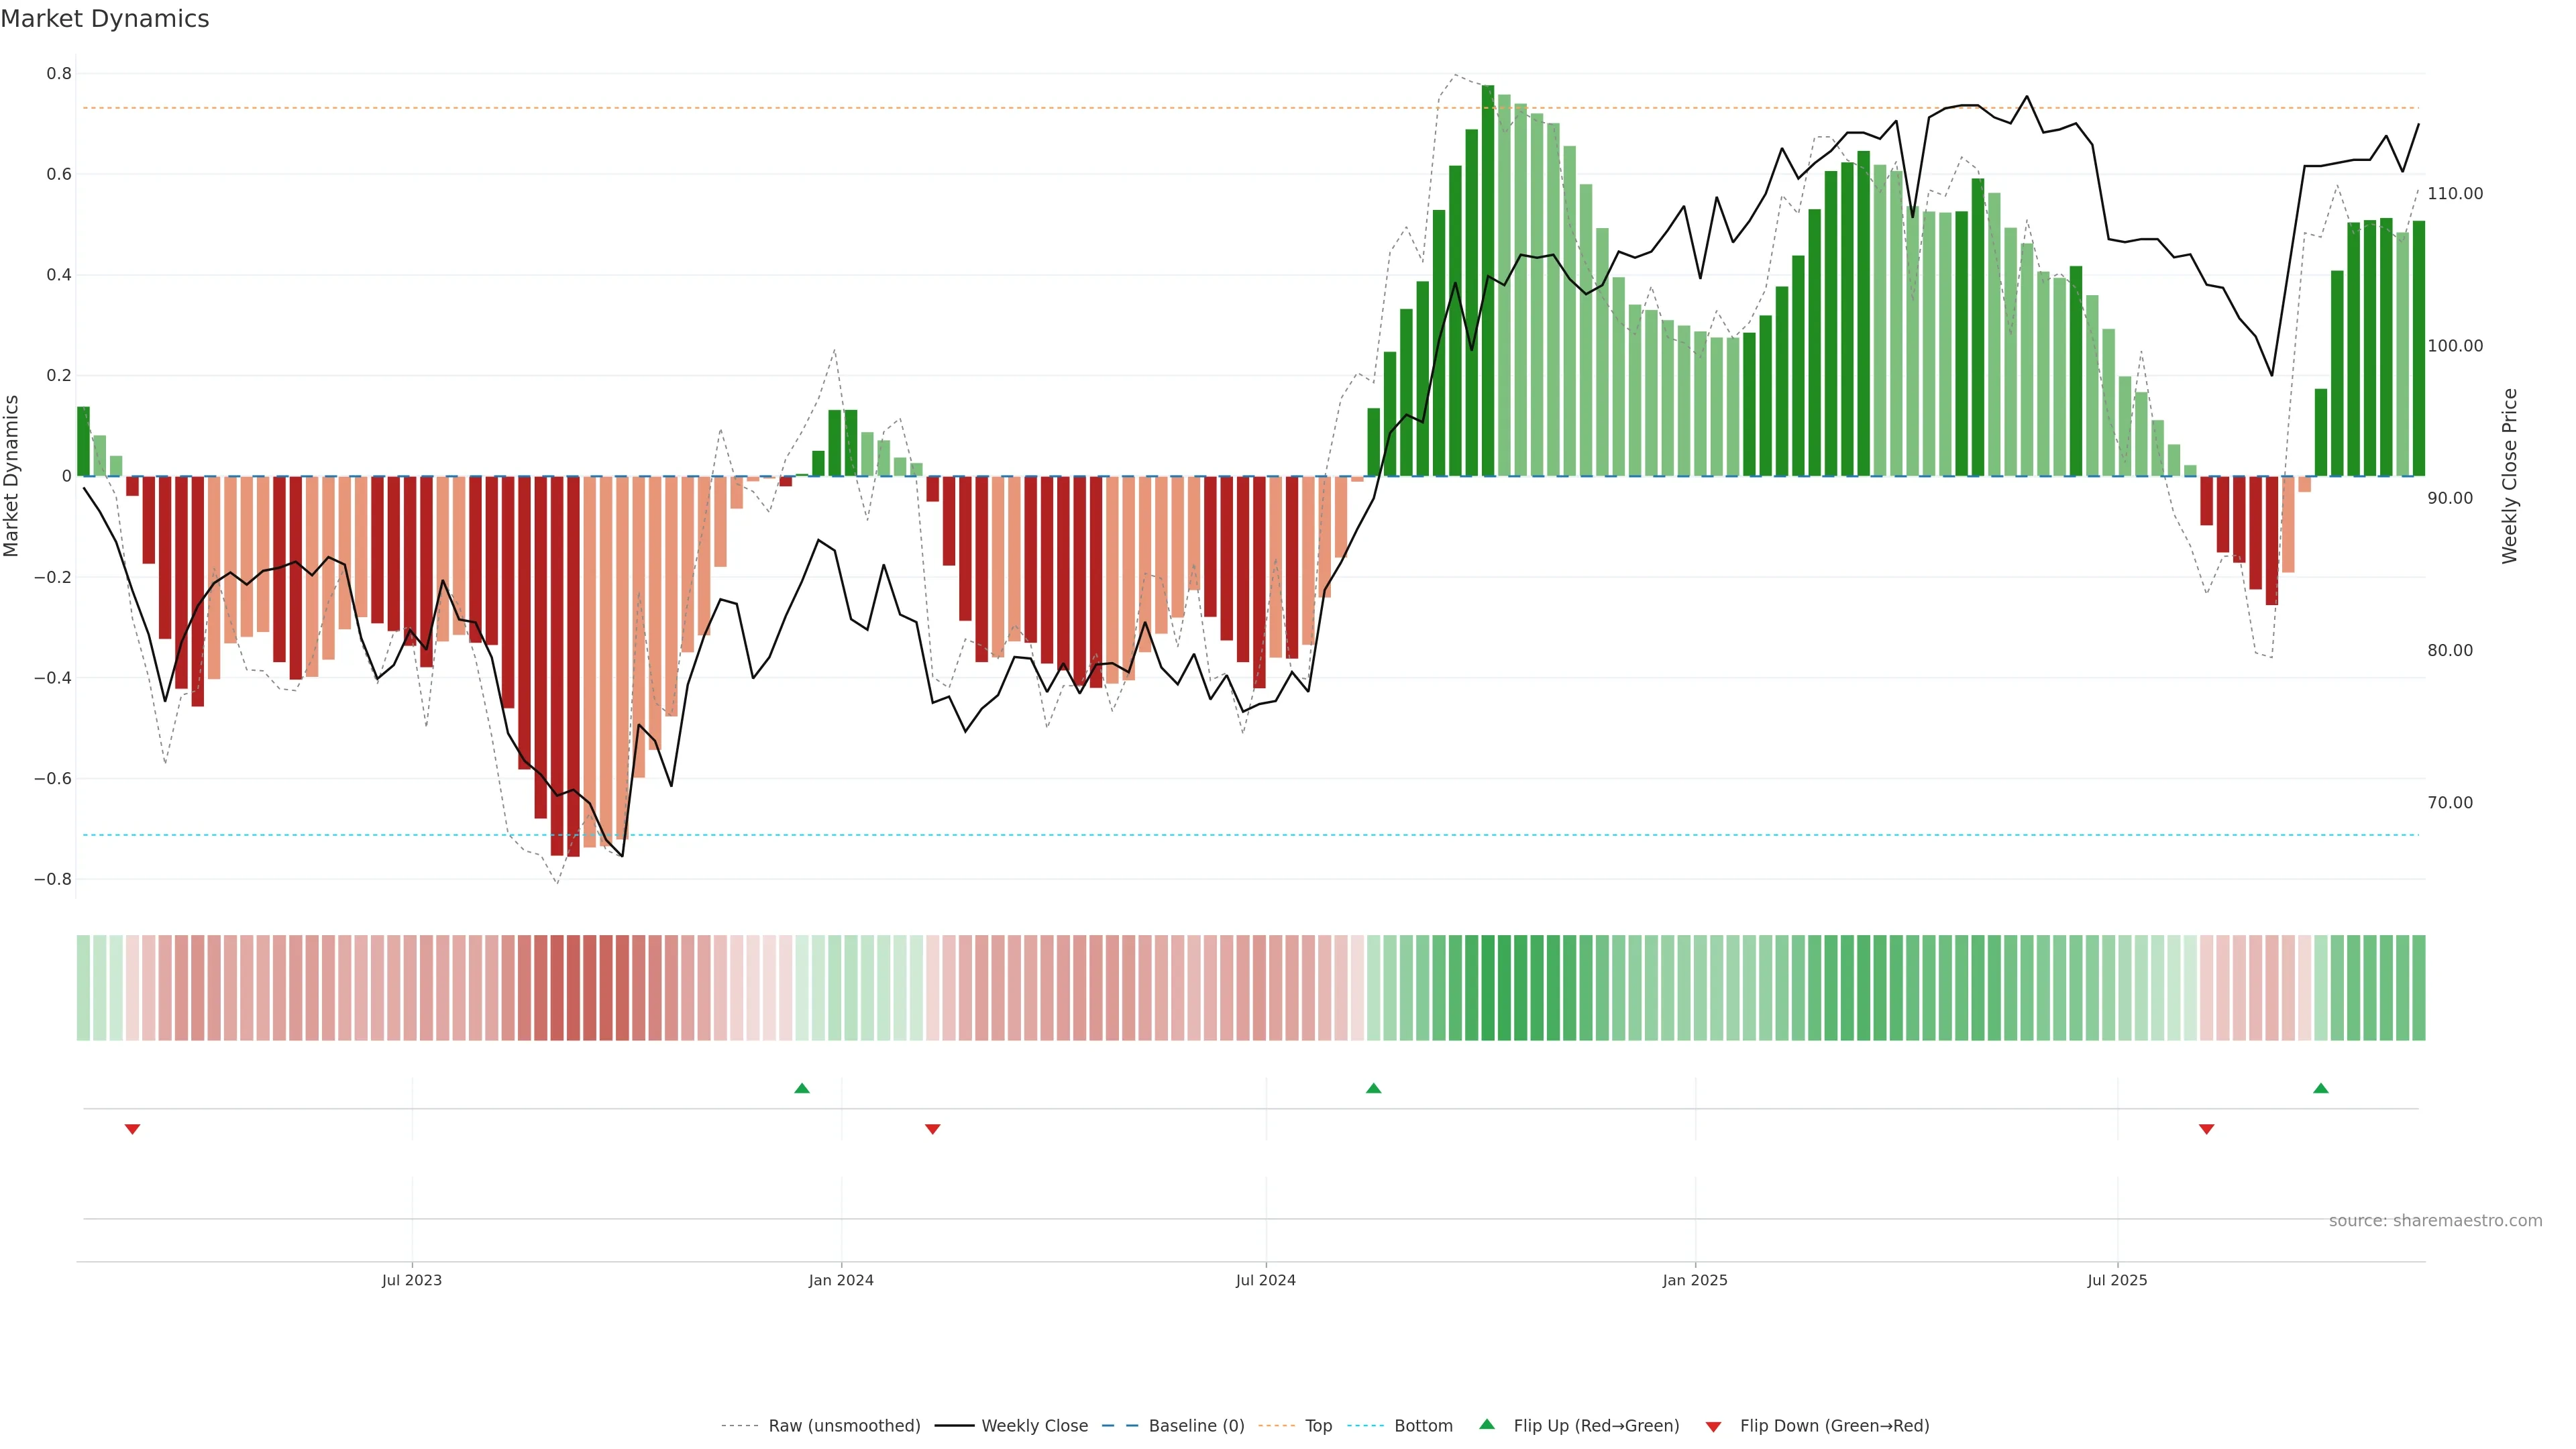
Task: Click the Flip Up marker after Jul 2024
Action: [1373, 1088]
